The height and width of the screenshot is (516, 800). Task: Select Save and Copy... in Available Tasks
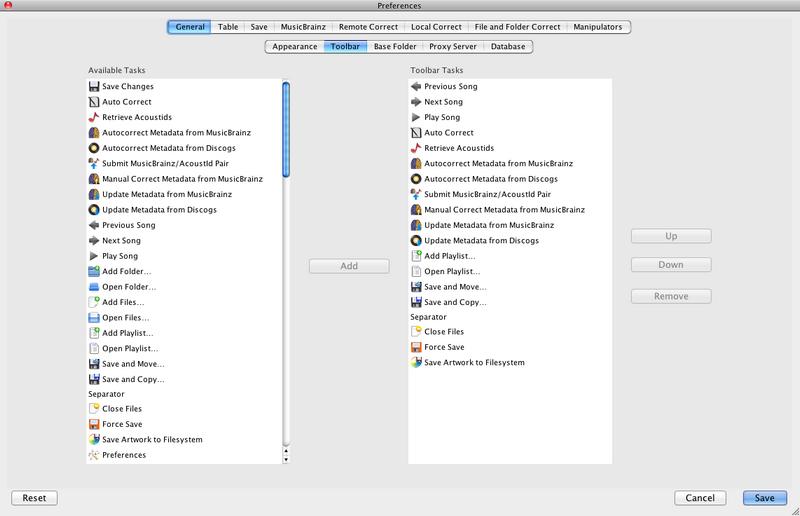coord(184,379)
